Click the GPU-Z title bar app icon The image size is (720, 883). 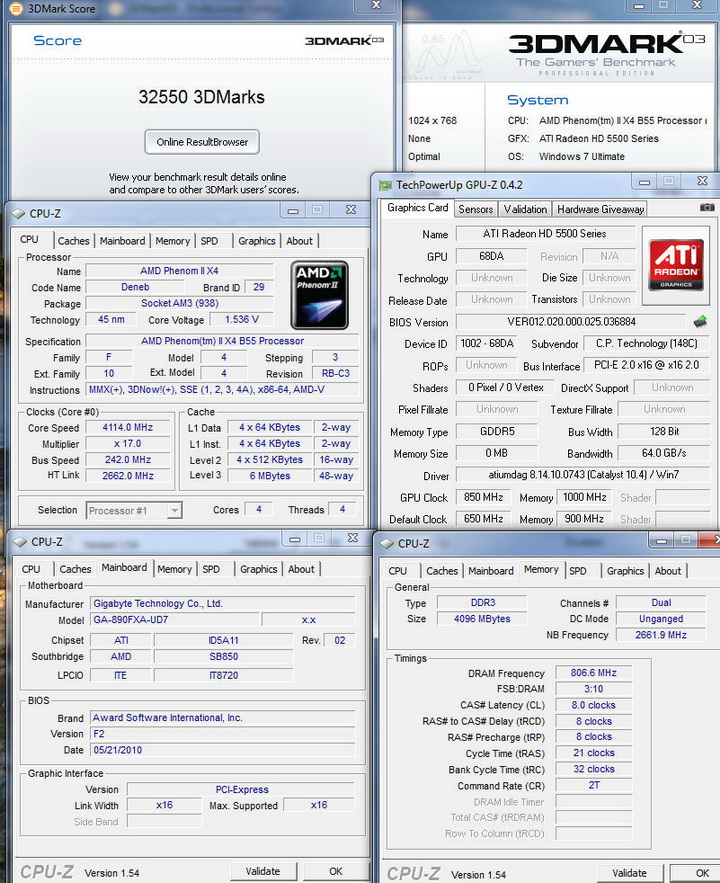click(386, 185)
